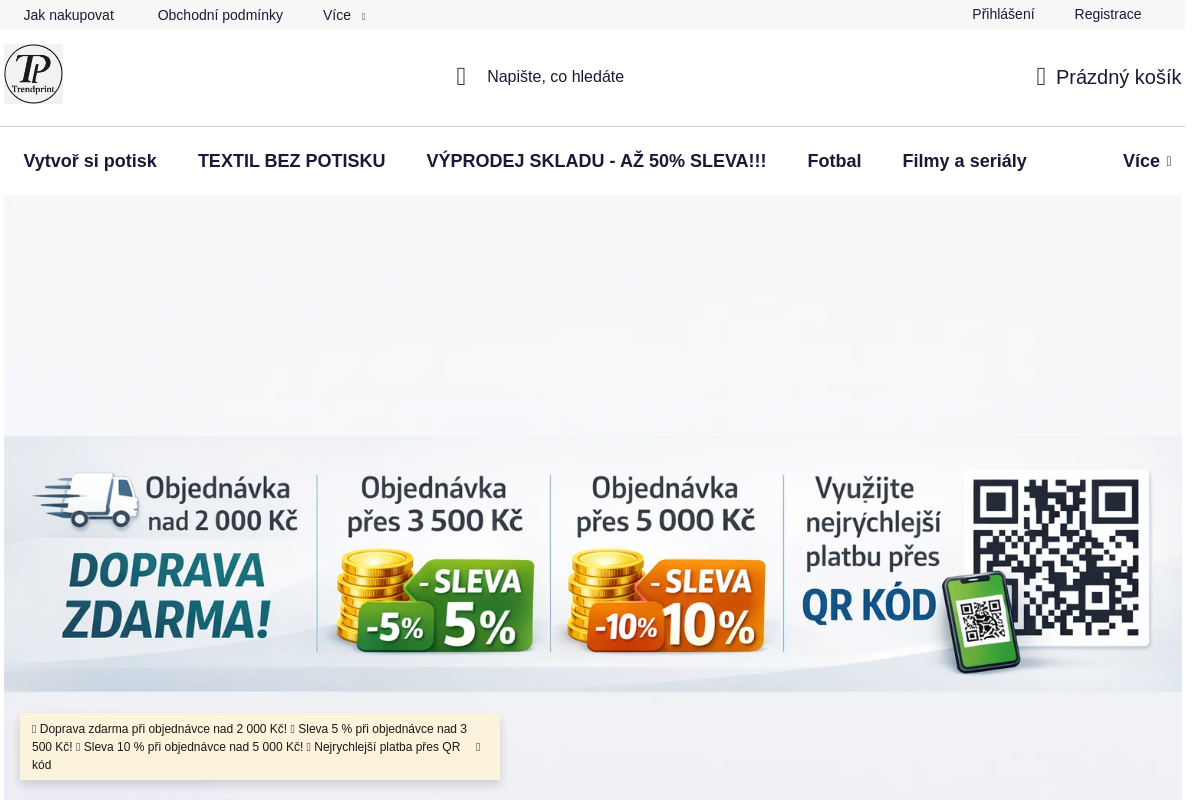1200x800 pixels.
Task: Open the Jak nakupovat page
Action: pos(68,15)
